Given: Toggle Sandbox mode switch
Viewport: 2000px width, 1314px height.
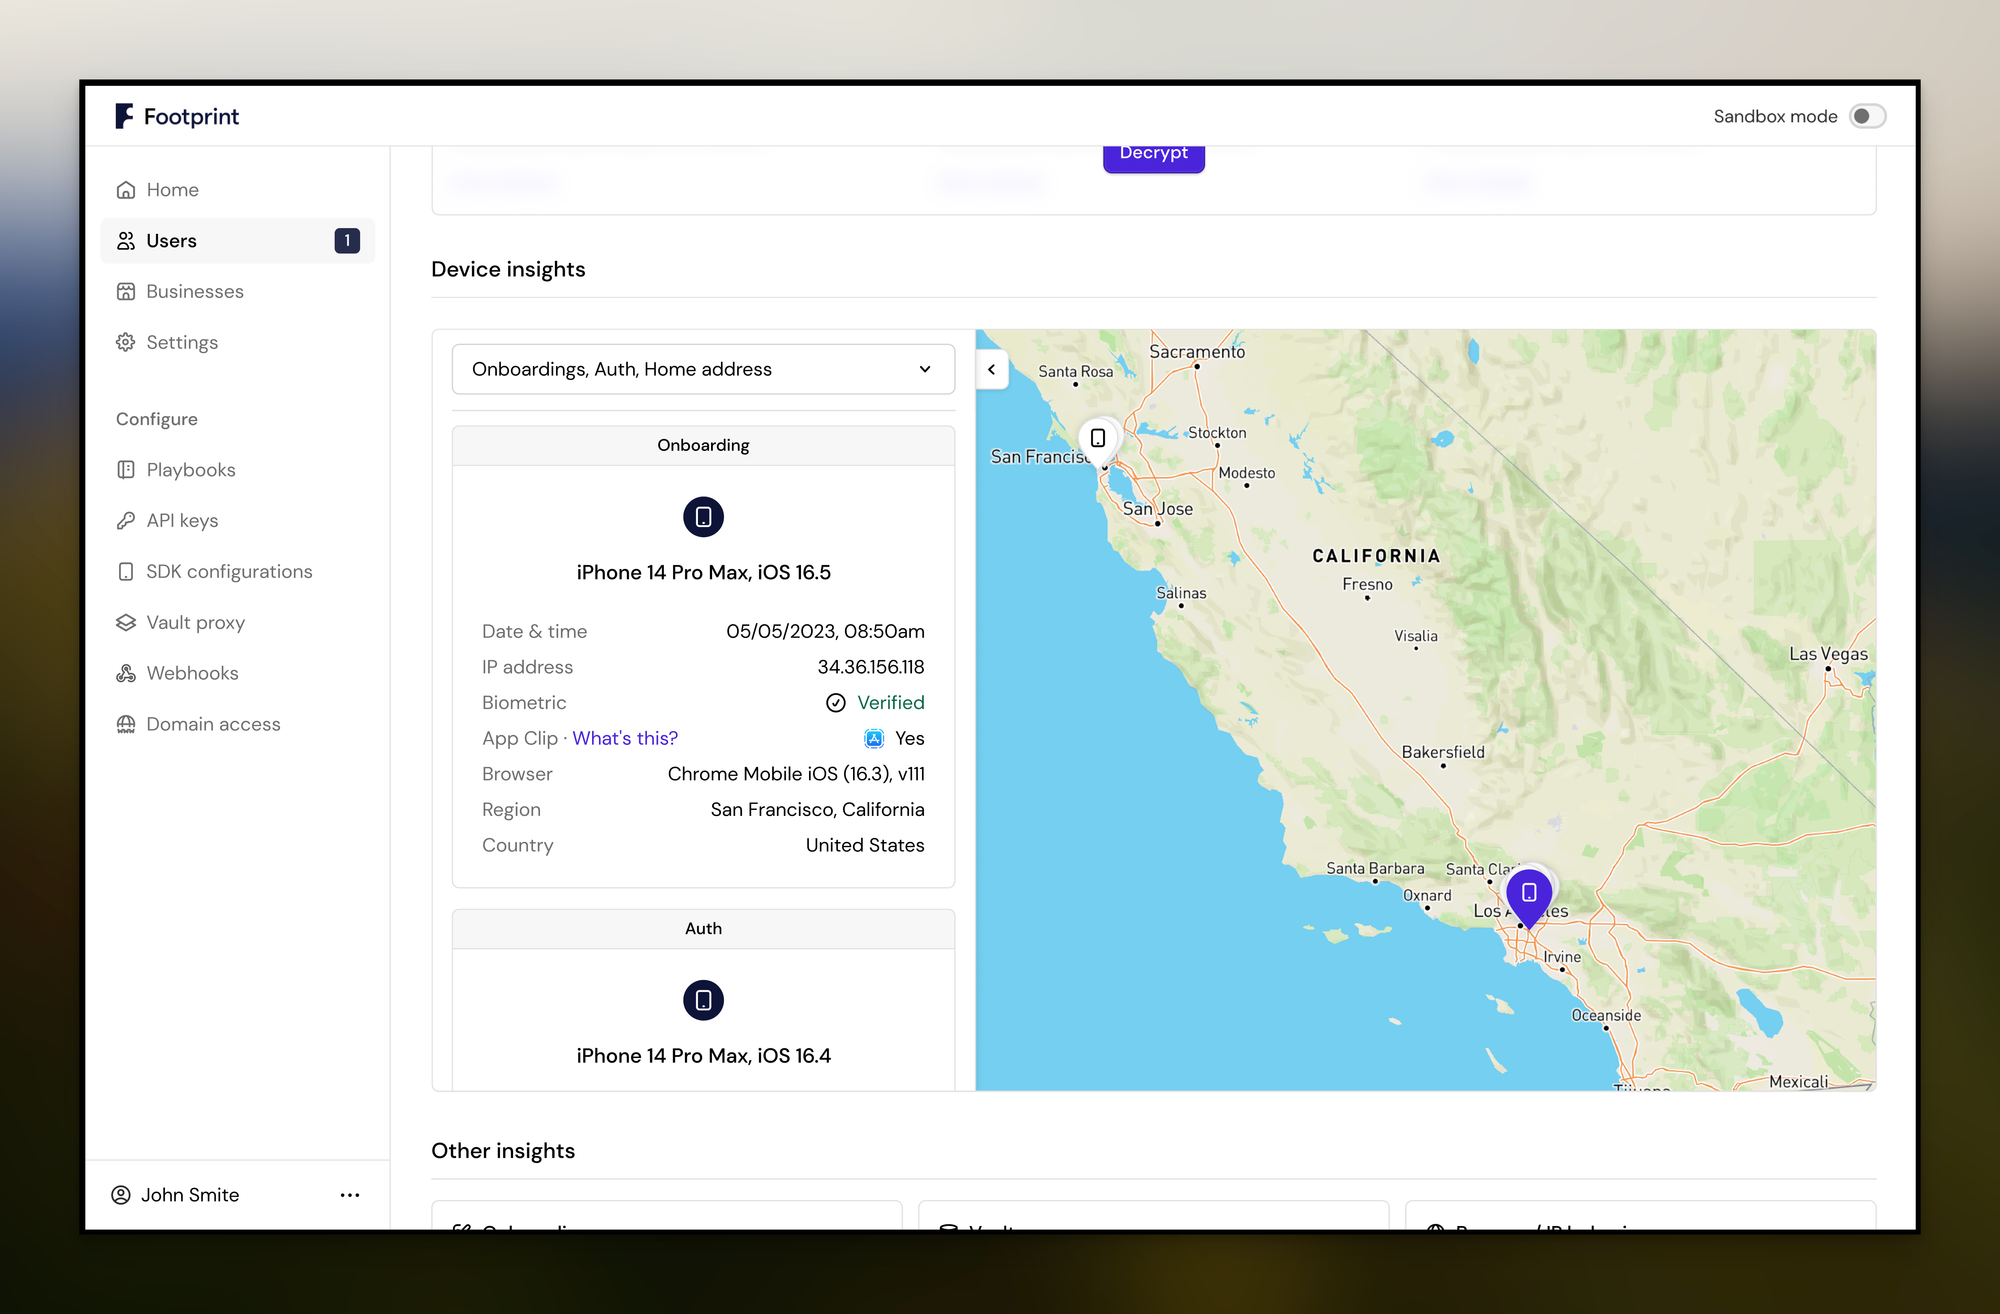Looking at the screenshot, I should click(1866, 116).
